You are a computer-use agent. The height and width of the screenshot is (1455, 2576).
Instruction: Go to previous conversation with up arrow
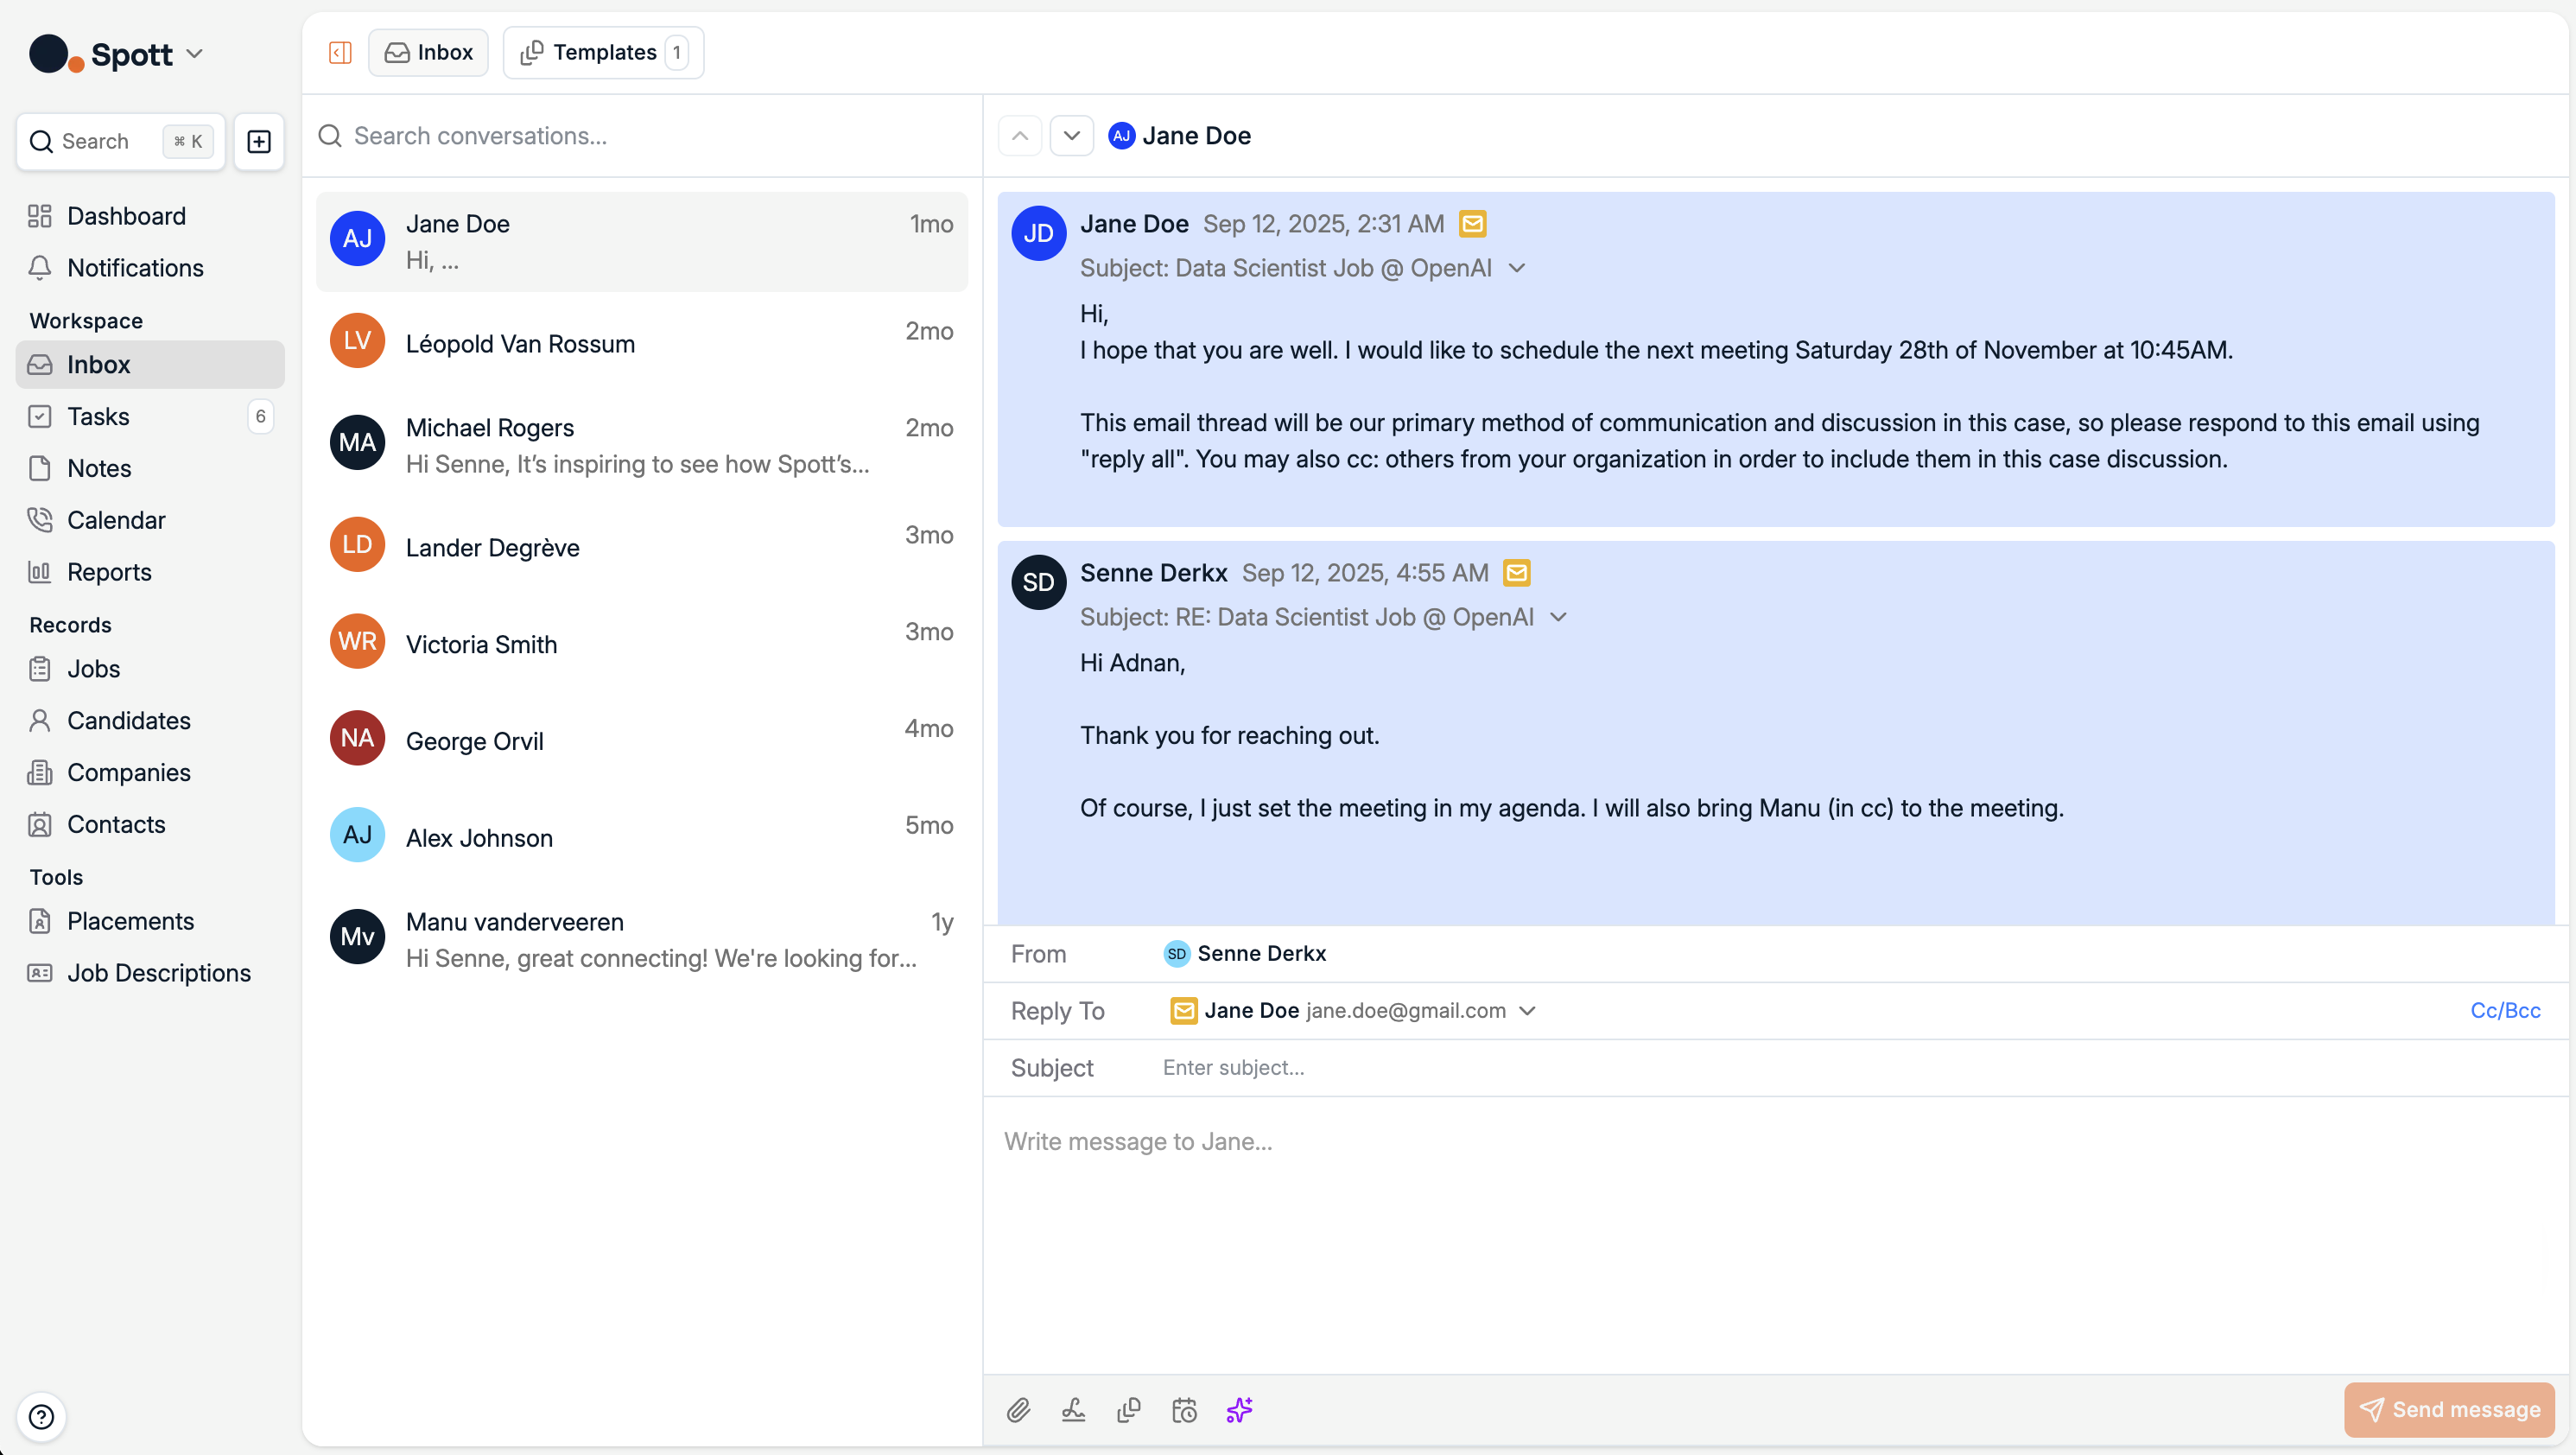pyautogui.click(x=1019, y=135)
